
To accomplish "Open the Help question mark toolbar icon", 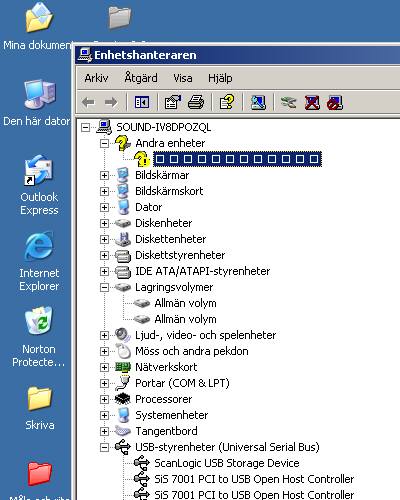I will point(227,102).
